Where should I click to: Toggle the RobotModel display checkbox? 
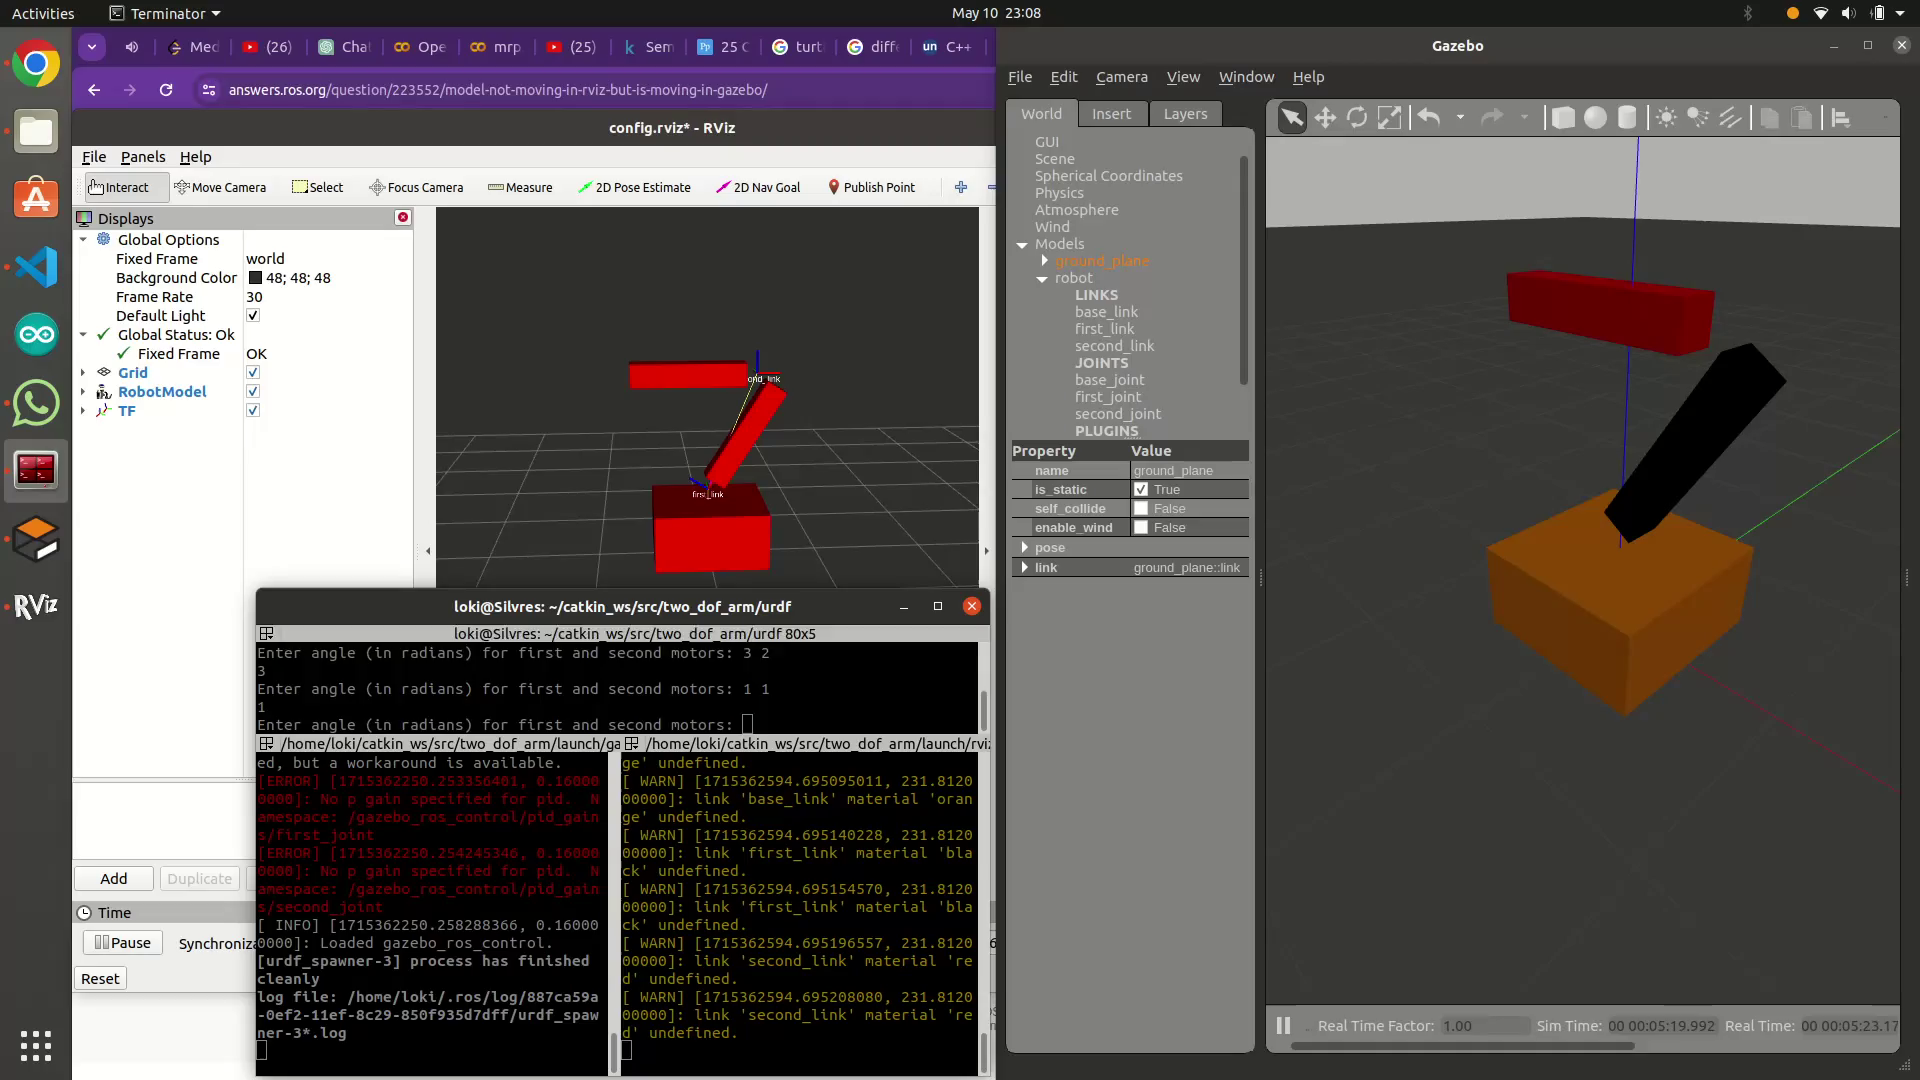[x=253, y=391]
